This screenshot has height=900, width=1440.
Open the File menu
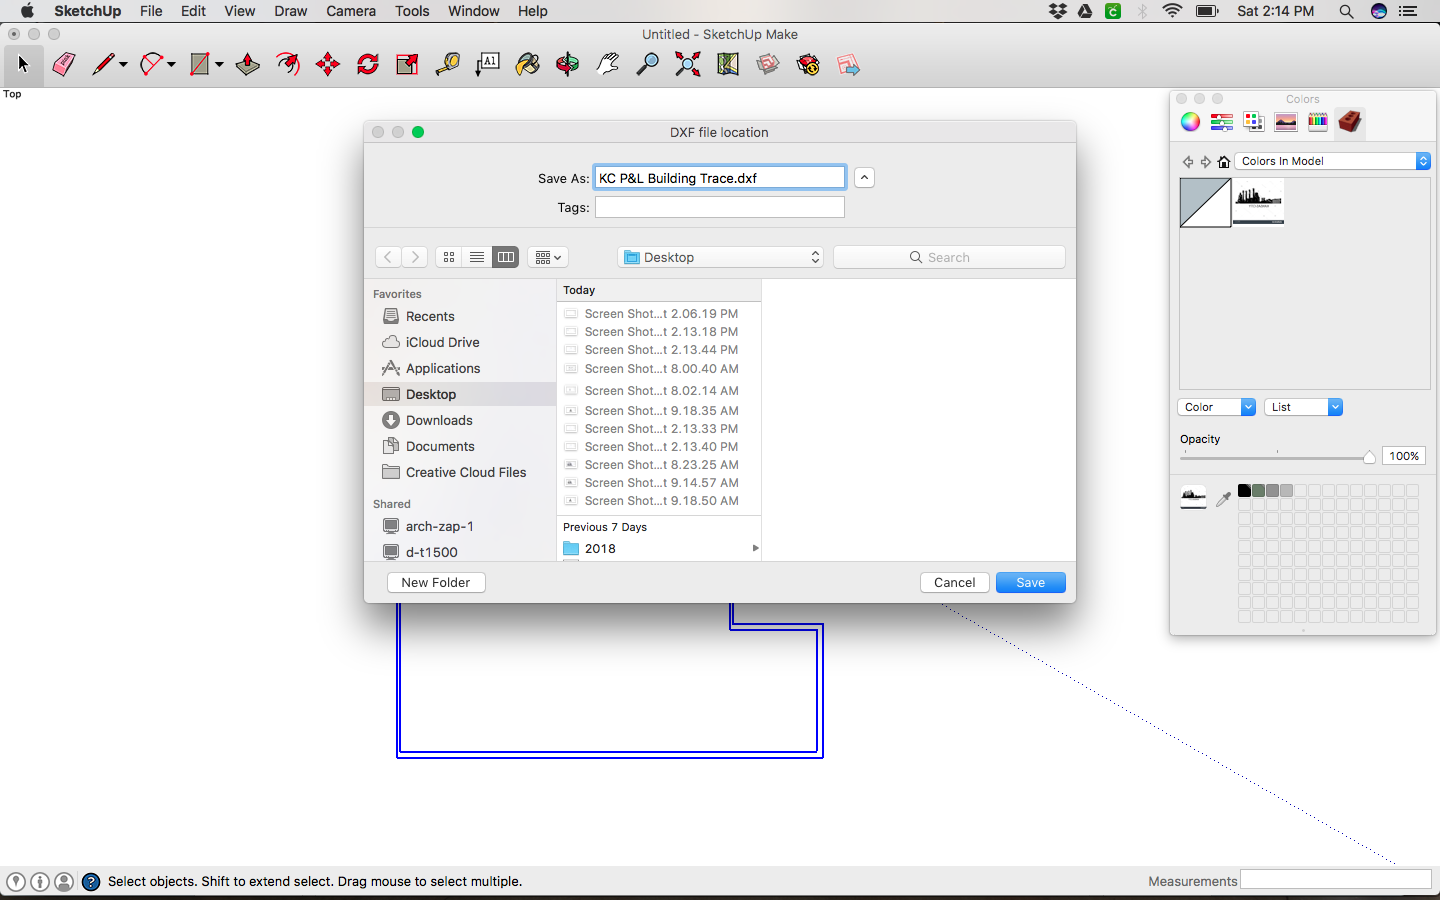tap(151, 11)
